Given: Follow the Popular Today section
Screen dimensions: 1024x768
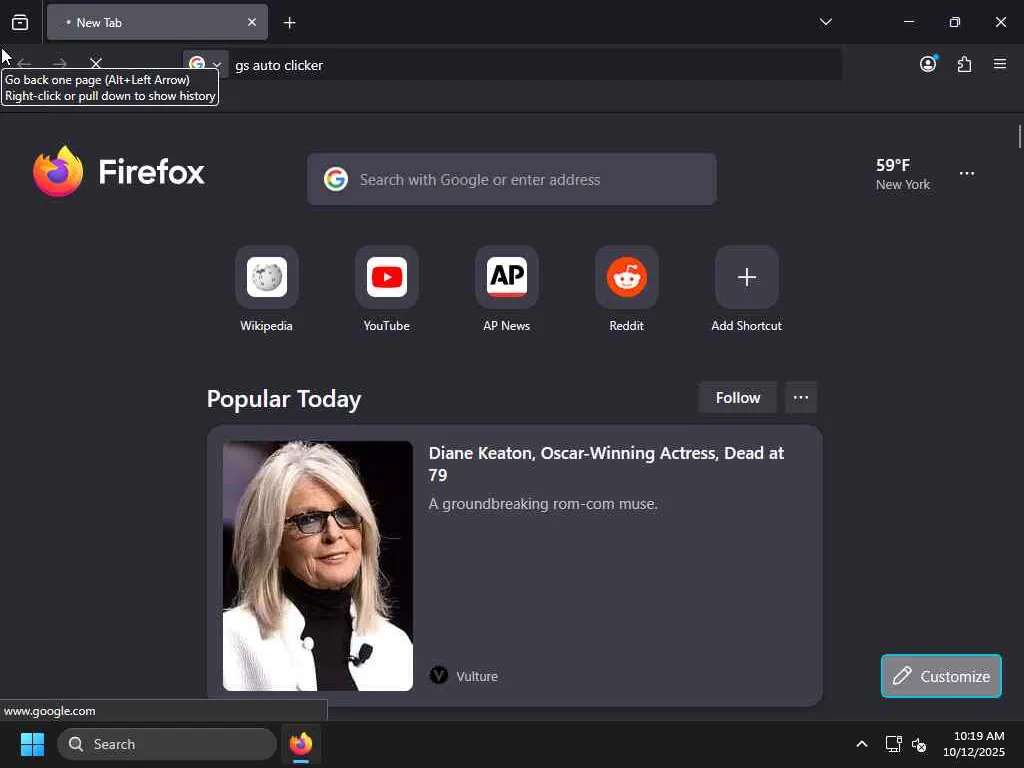Looking at the screenshot, I should click(737, 397).
